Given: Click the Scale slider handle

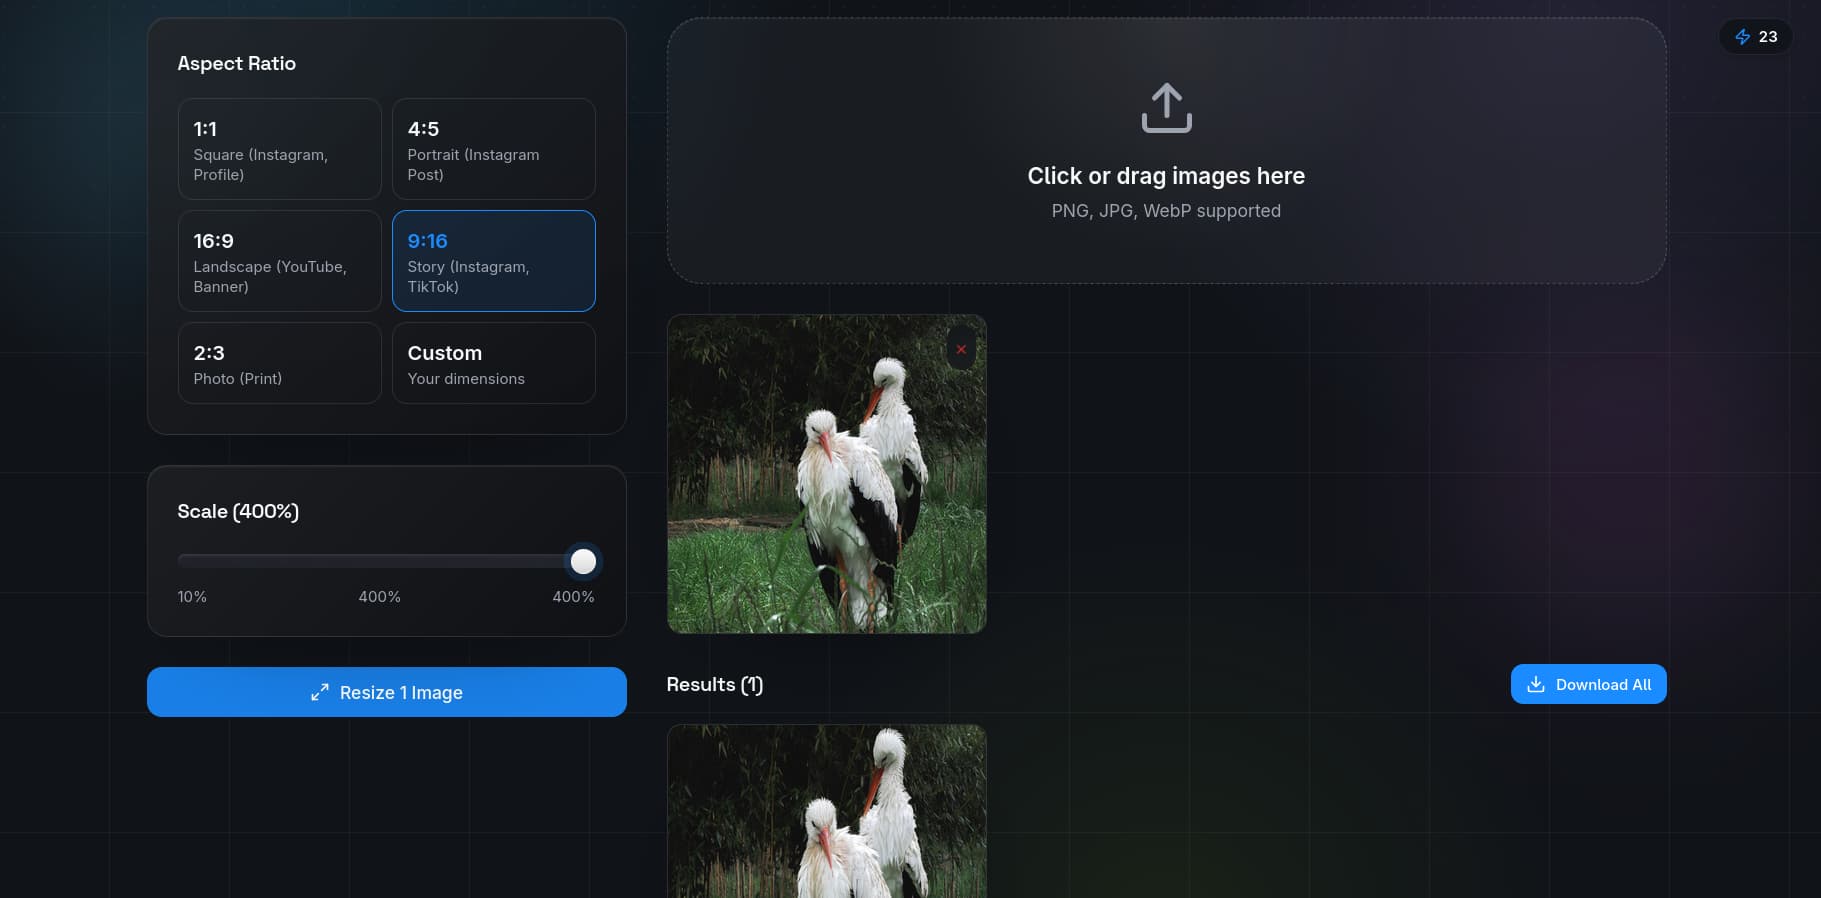Looking at the screenshot, I should 583,562.
